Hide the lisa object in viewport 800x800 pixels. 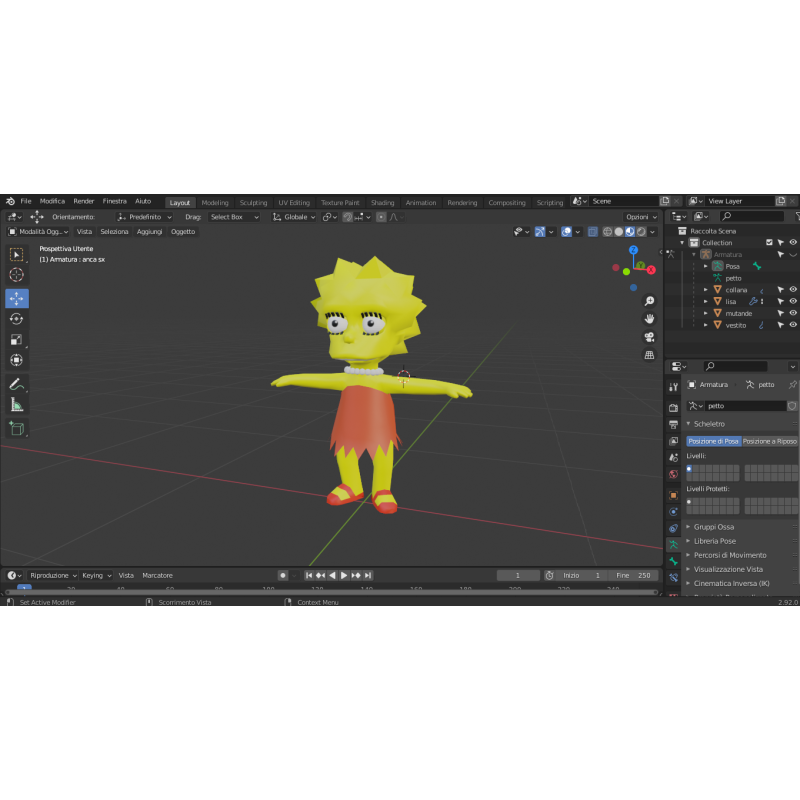793,301
